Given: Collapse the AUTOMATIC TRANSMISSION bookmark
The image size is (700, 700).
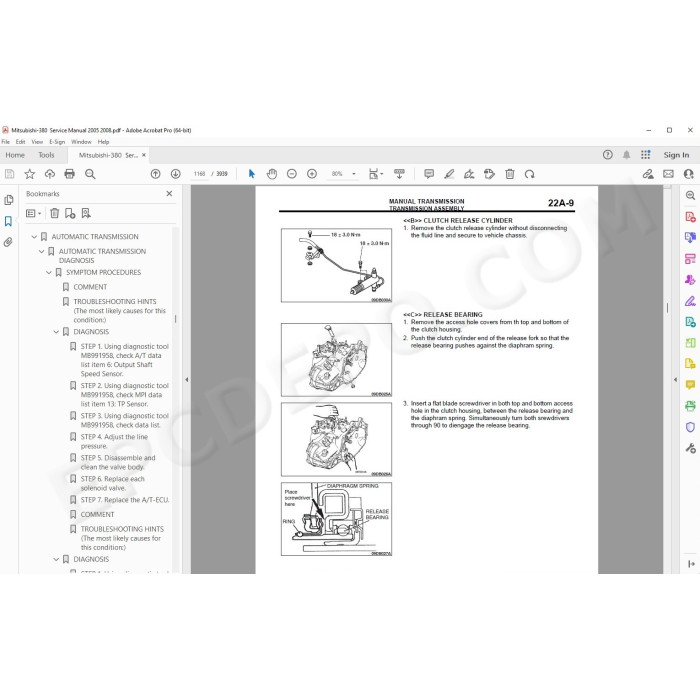Looking at the screenshot, I should (34, 237).
